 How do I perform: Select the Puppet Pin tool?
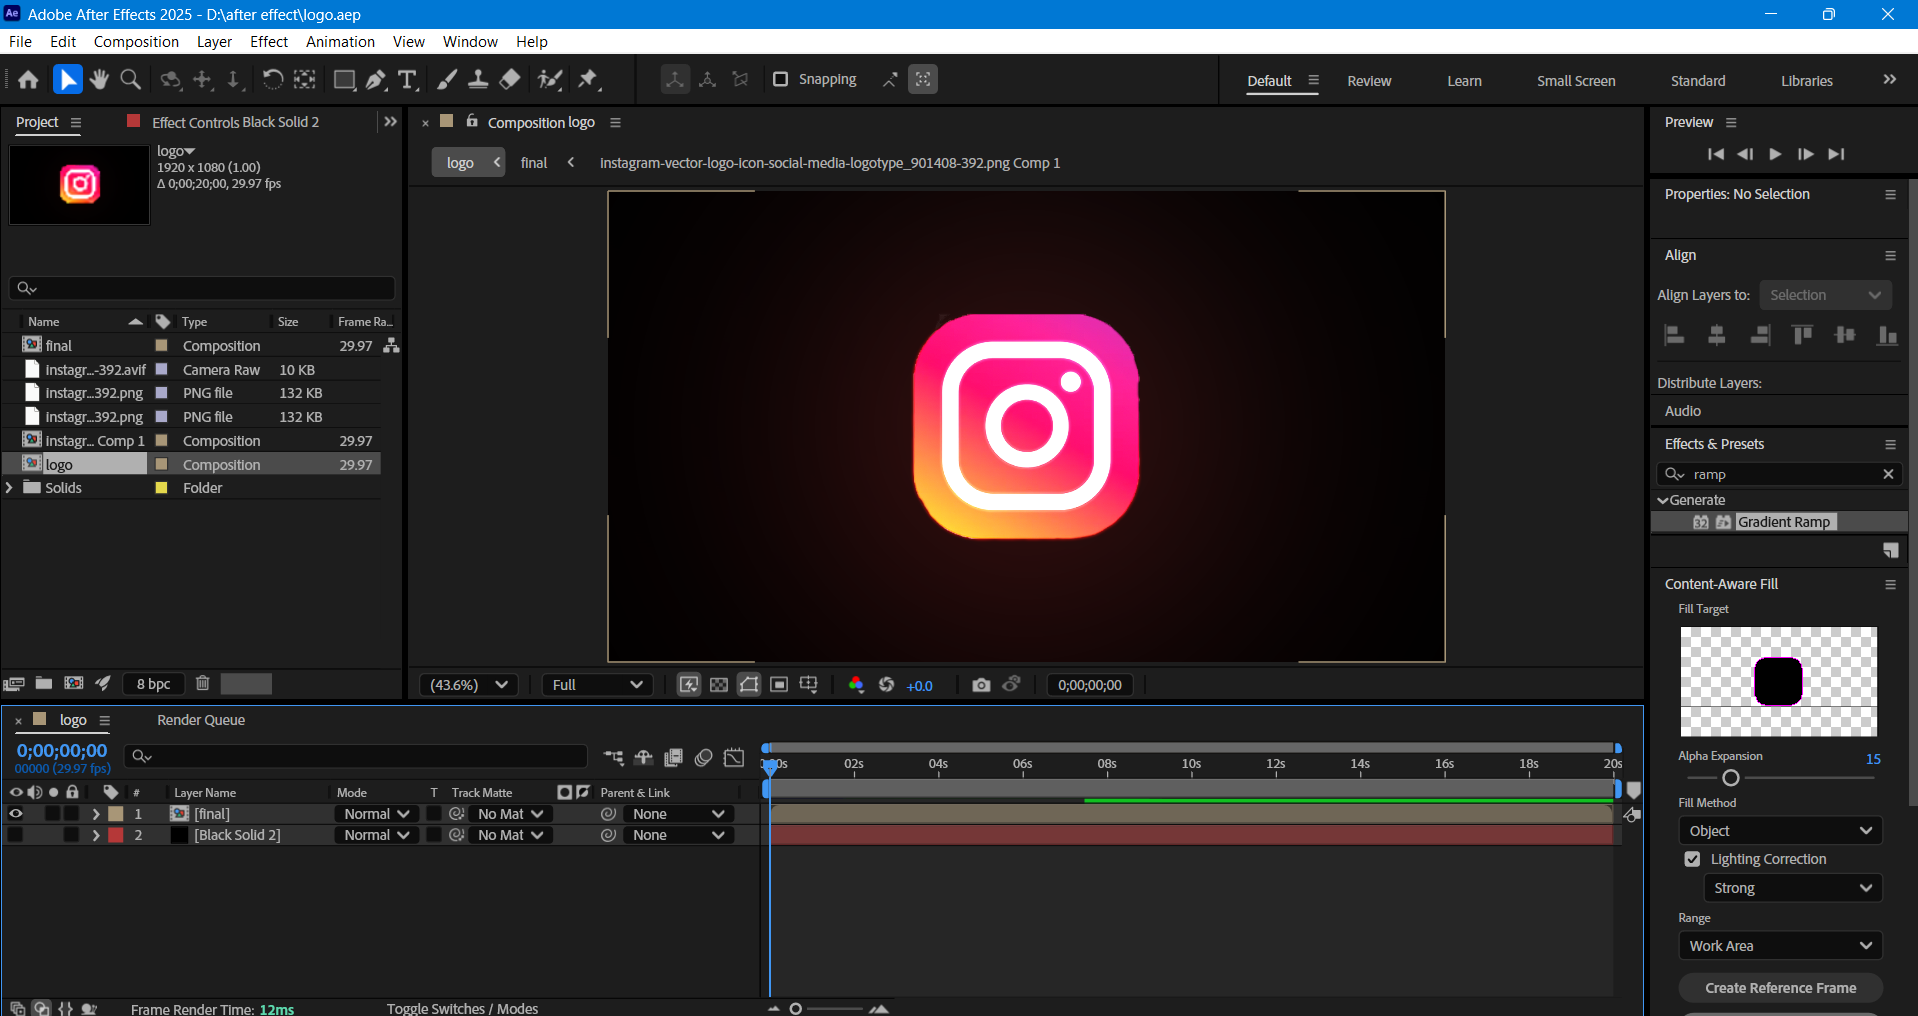pyautogui.click(x=588, y=80)
